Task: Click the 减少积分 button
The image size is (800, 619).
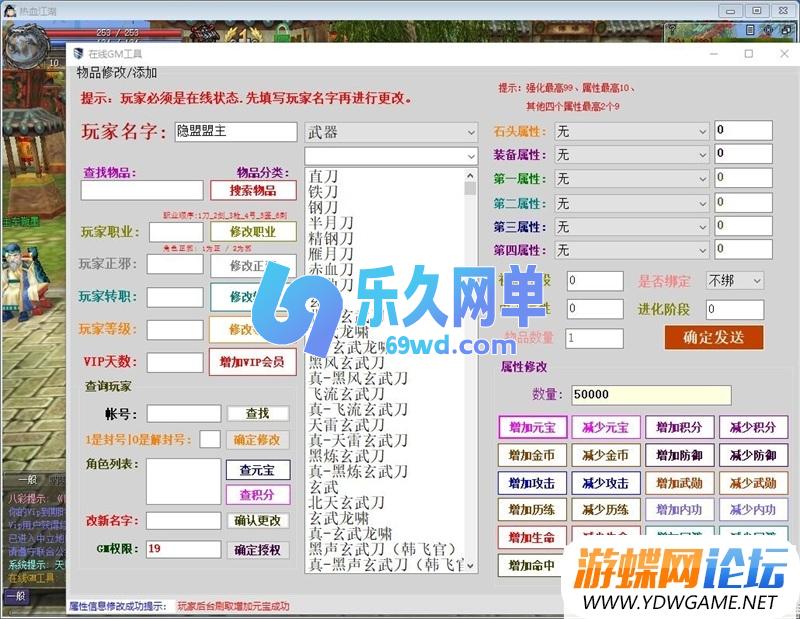Action: pyautogui.click(x=753, y=428)
